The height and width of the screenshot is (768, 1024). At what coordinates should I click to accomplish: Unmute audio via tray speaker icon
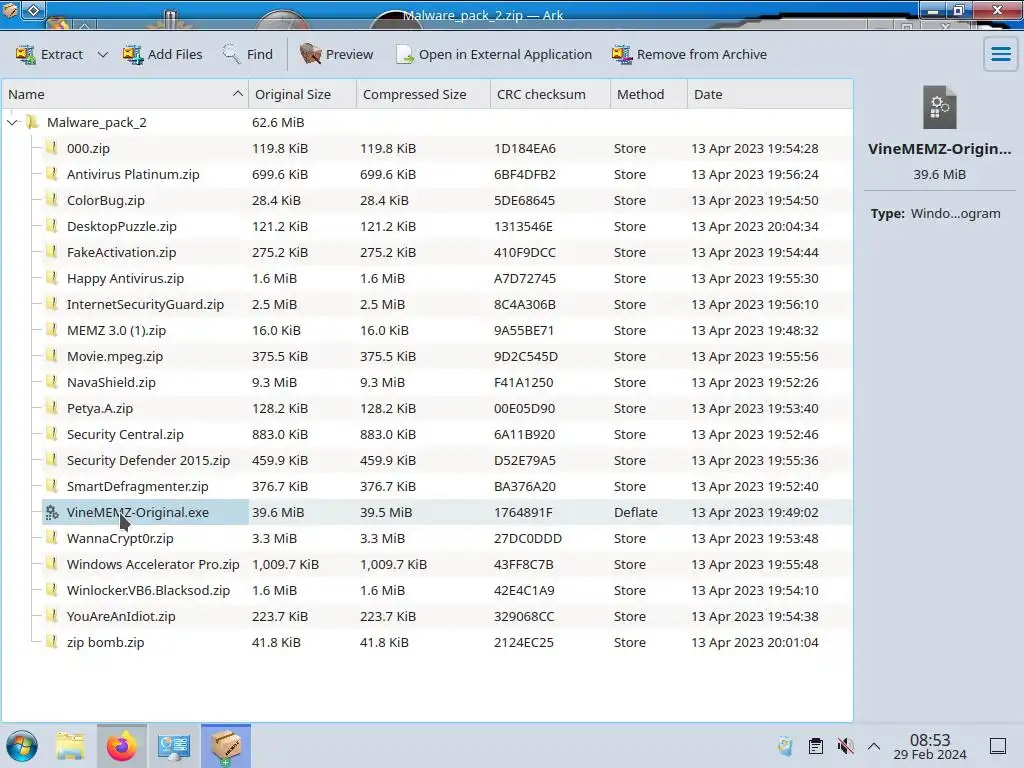pos(845,746)
